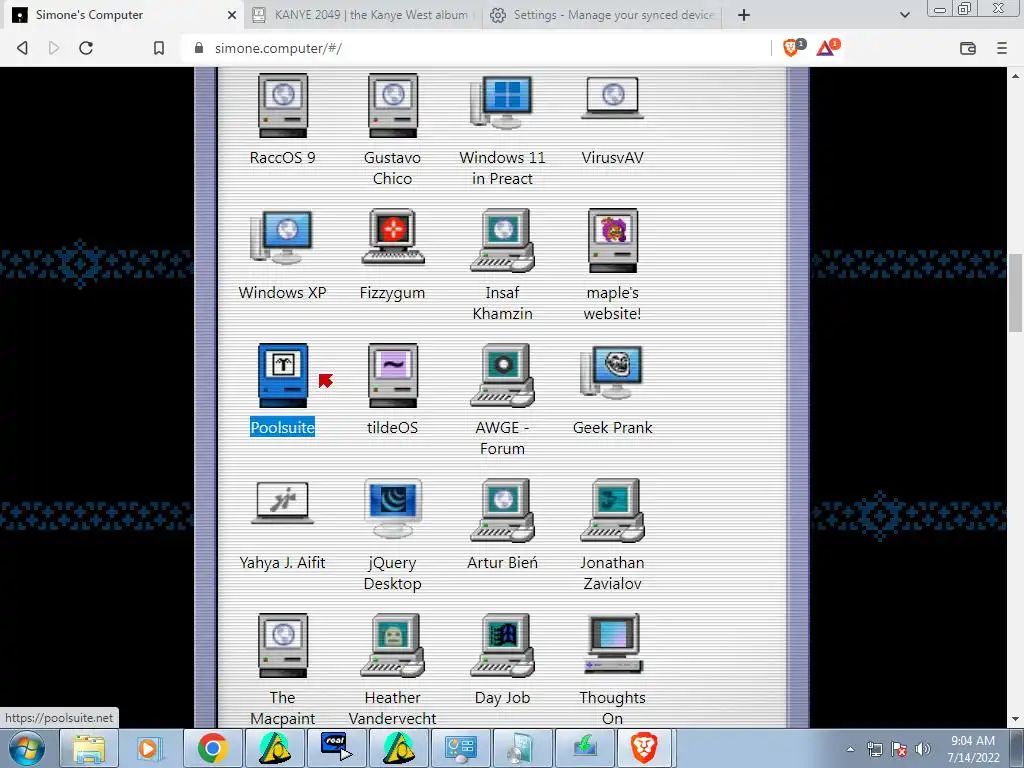Open the Thoughts On computer icon
Image resolution: width=1024 pixels, height=768 pixels.
tap(613, 644)
